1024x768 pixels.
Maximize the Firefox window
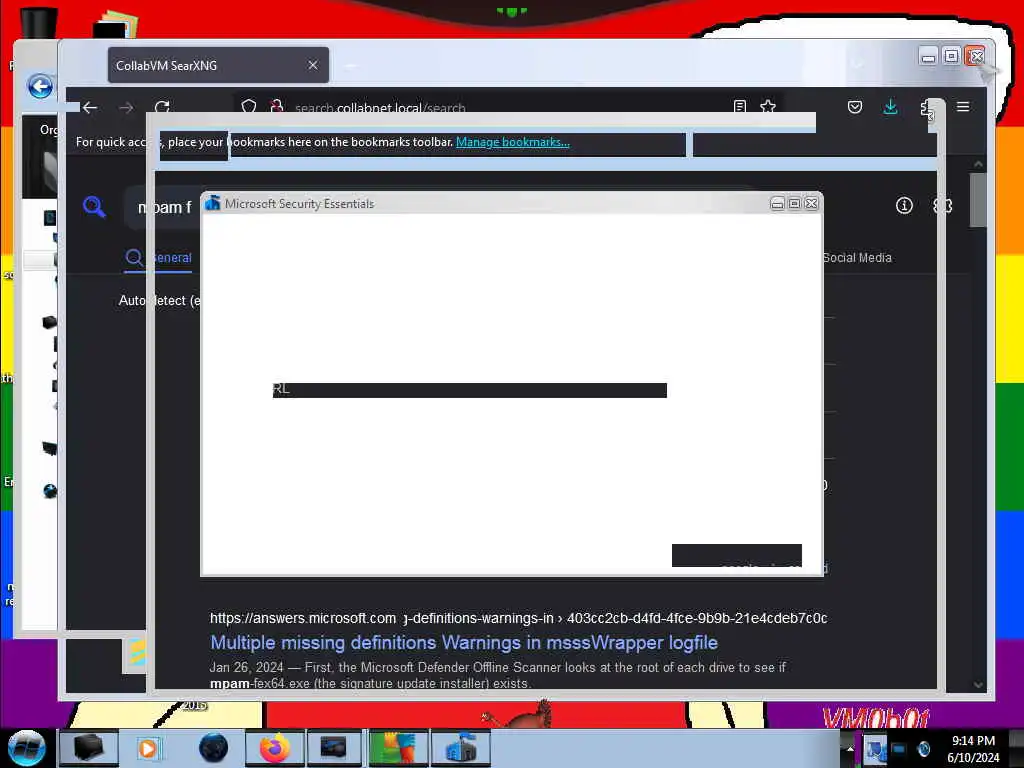[x=952, y=57]
